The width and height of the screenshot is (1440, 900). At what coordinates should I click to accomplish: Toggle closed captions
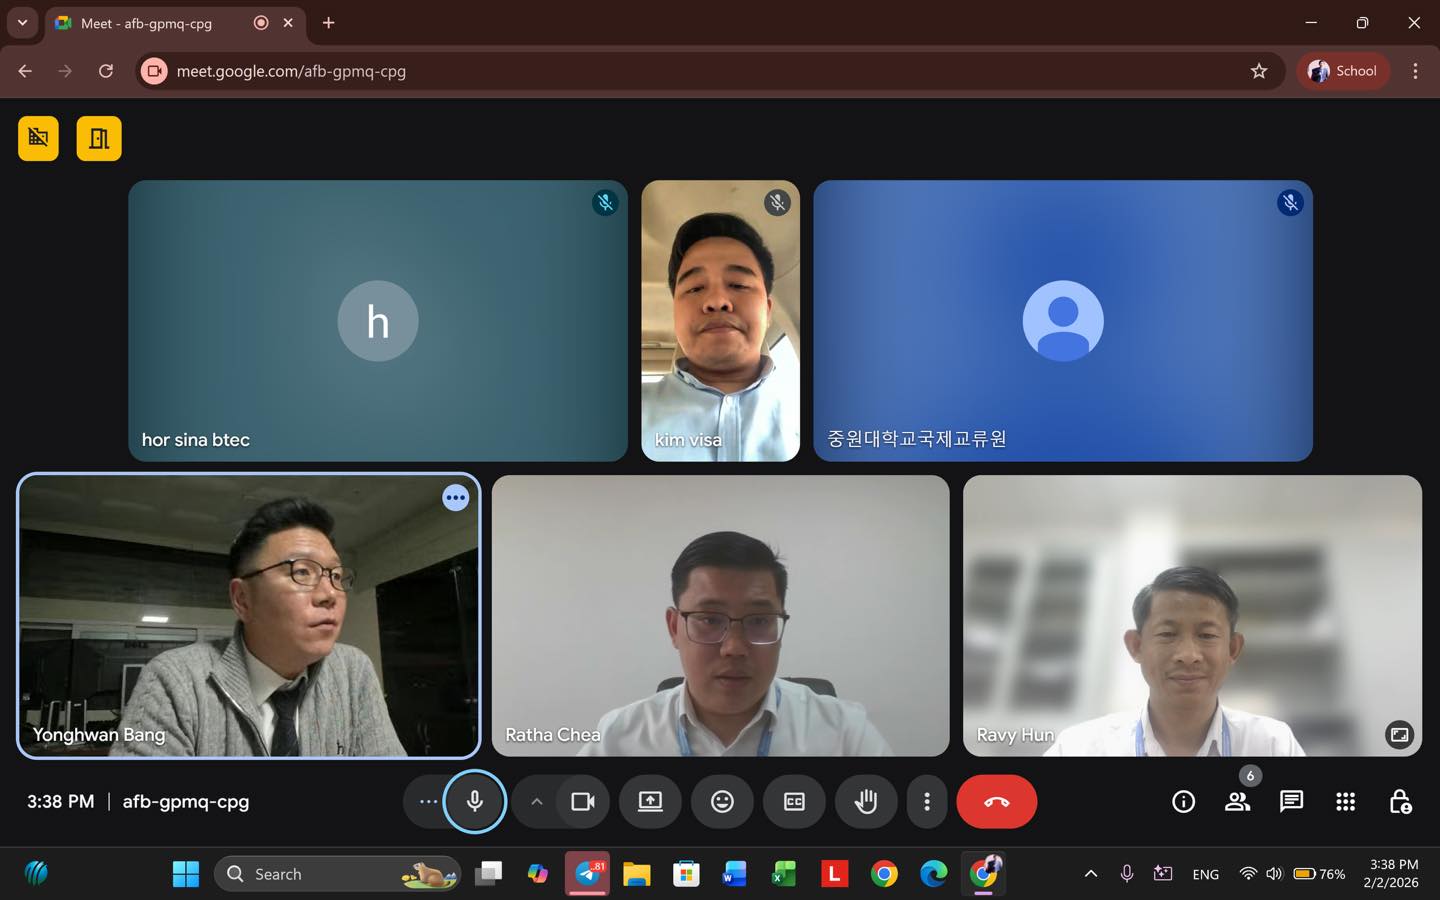(794, 802)
